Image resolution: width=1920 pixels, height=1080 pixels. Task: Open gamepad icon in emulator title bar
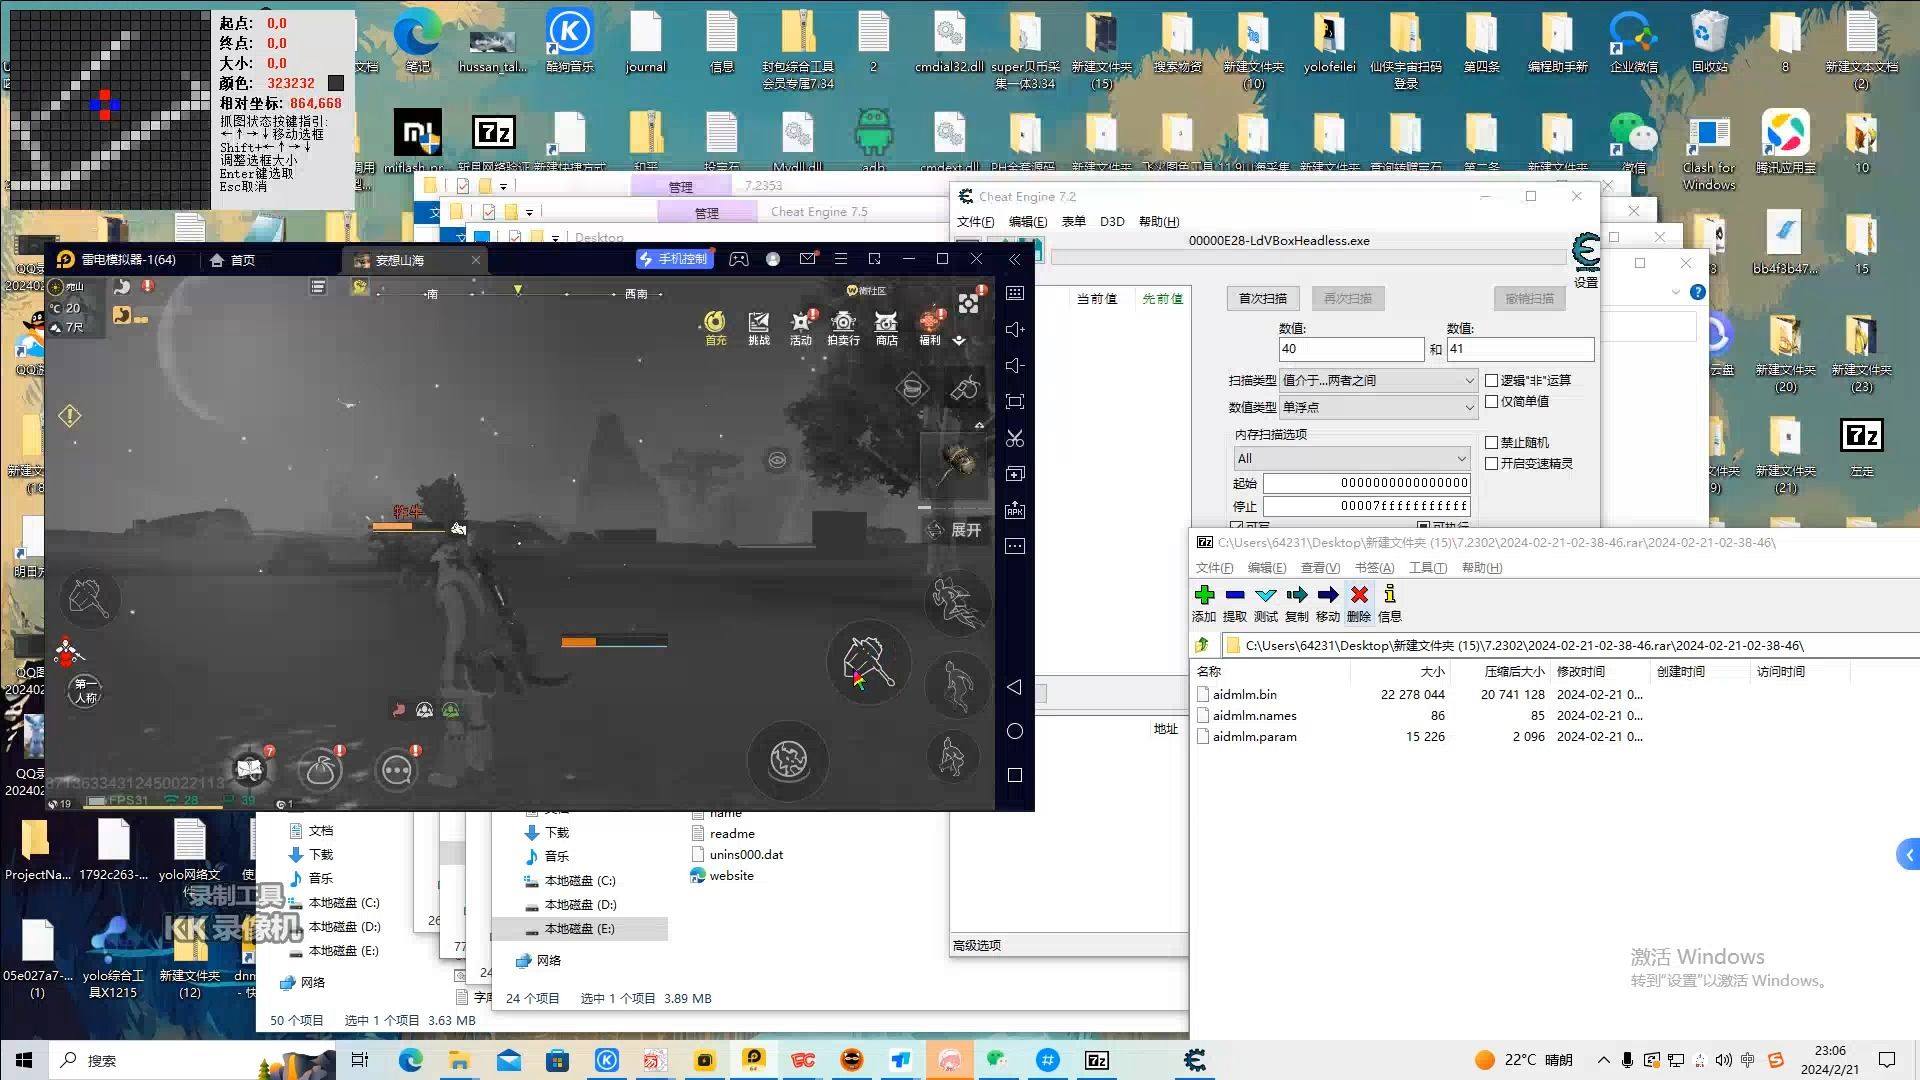point(738,259)
